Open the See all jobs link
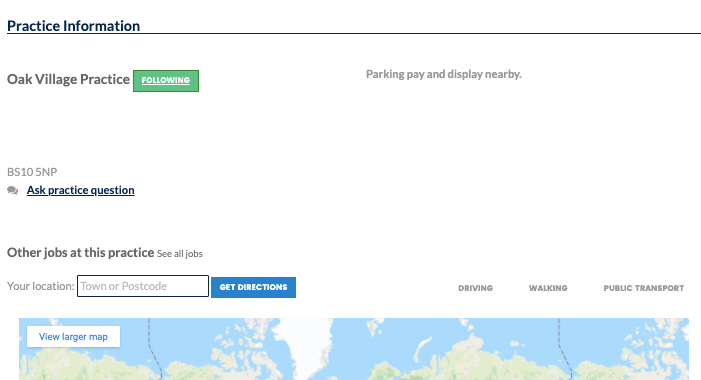 coord(180,253)
